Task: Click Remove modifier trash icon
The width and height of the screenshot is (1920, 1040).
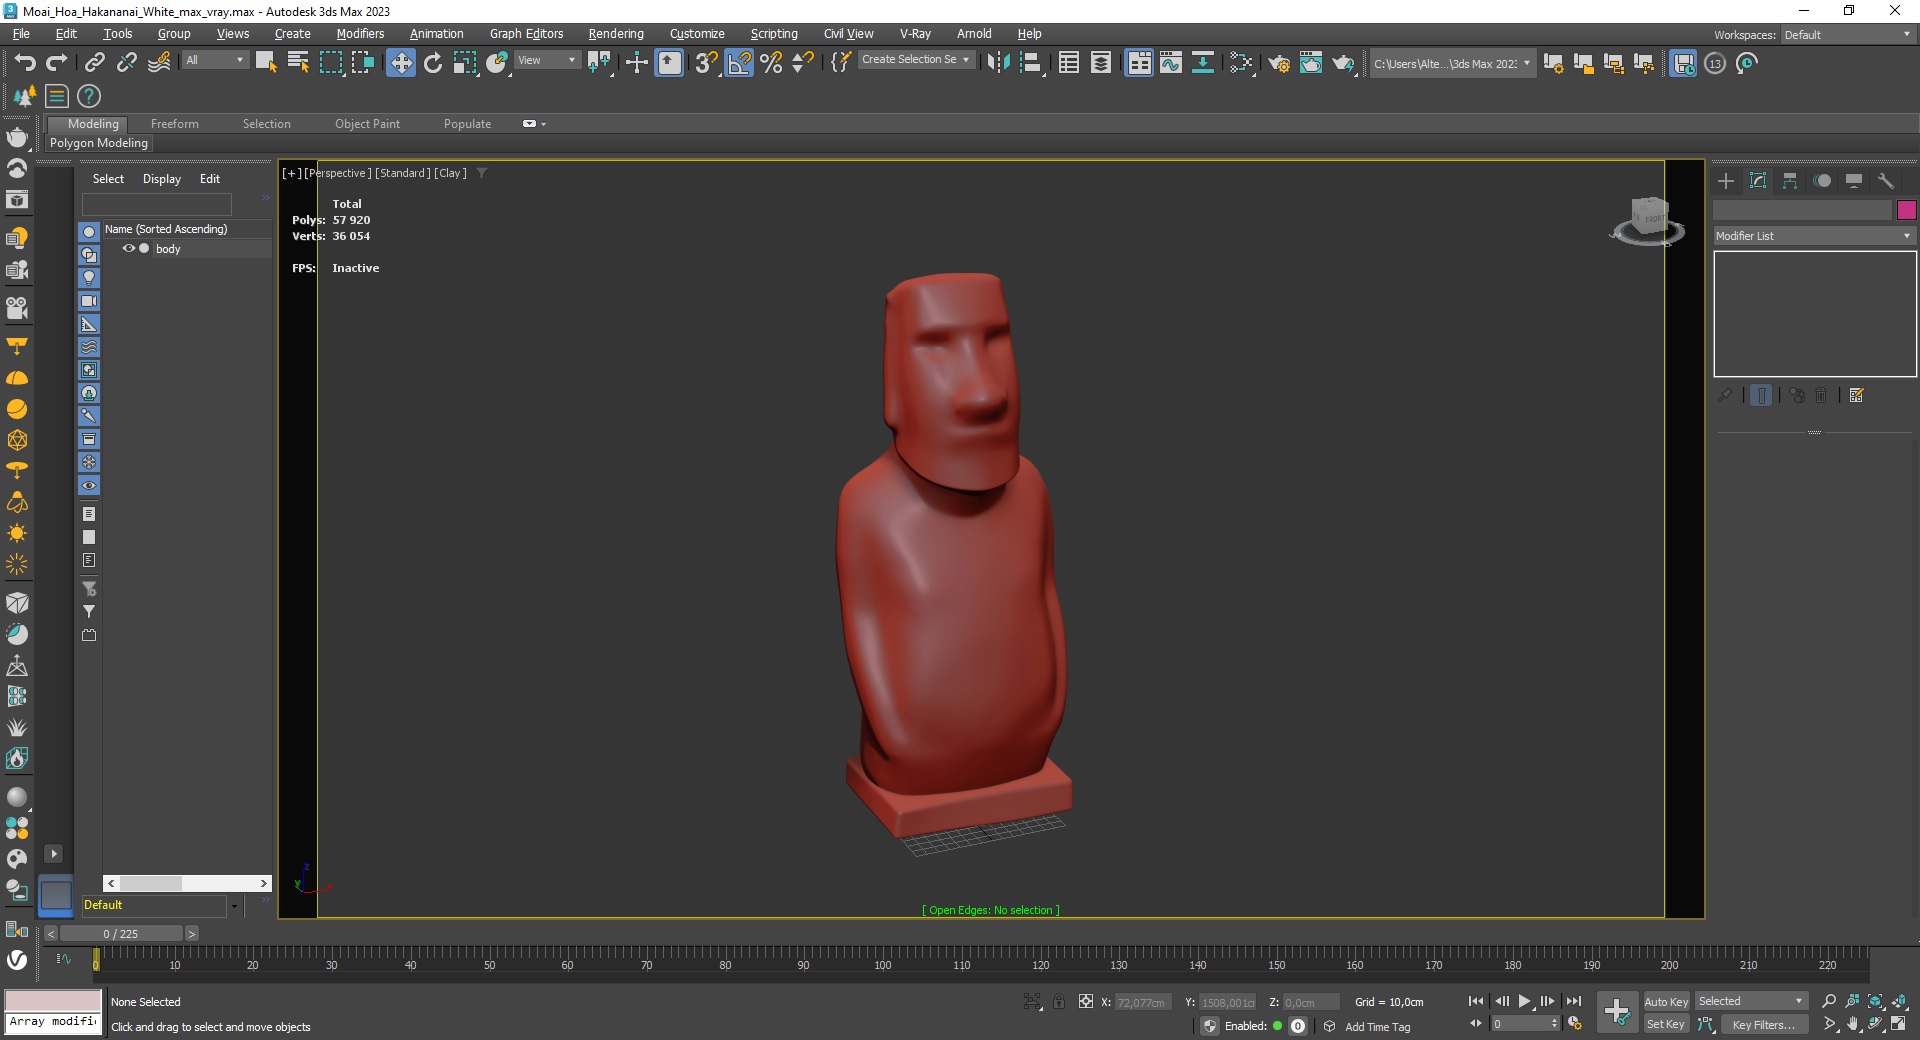Action: point(1821,395)
